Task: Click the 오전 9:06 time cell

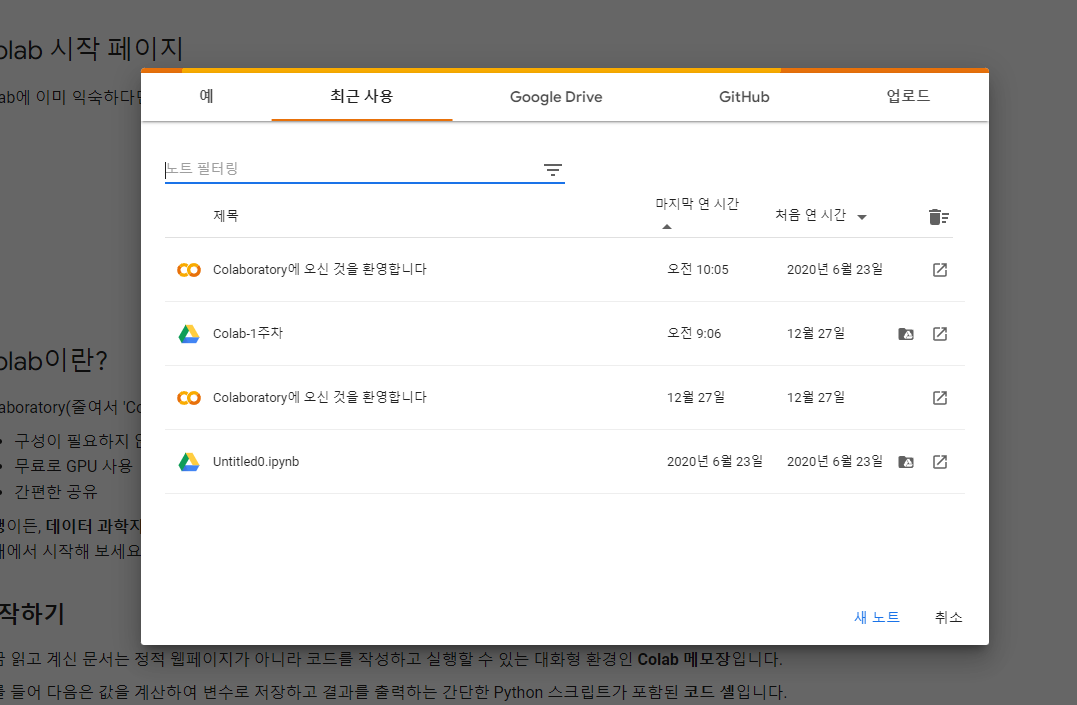Action: 694,333
